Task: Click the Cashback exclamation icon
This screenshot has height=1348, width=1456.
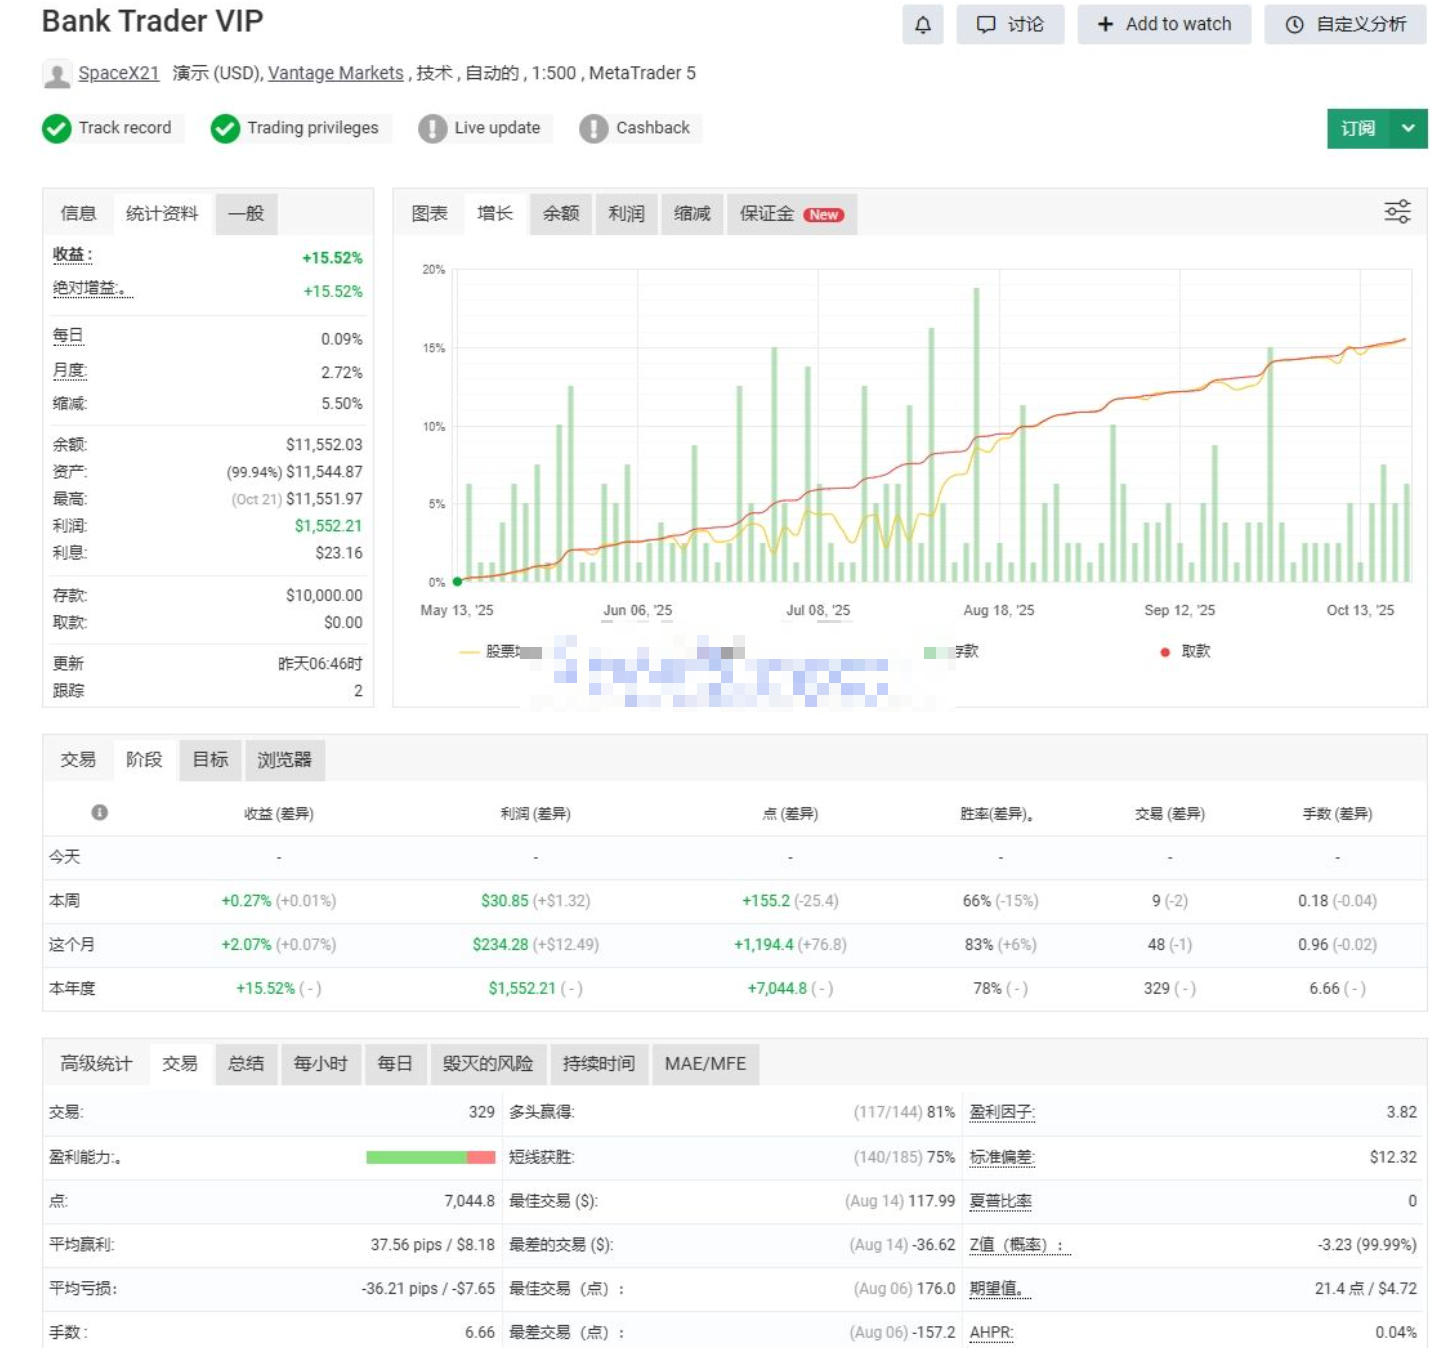Action: (593, 128)
